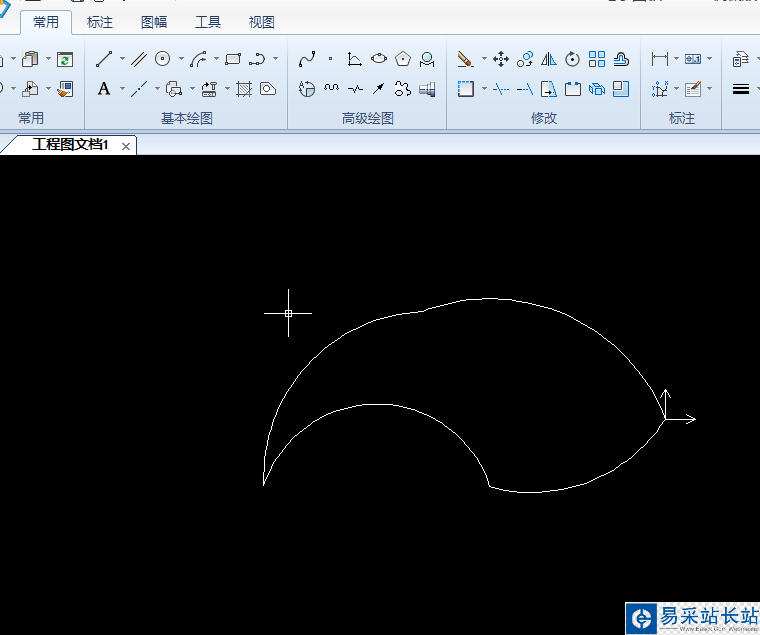Click the 基本绘图 group label

(x=187, y=118)
